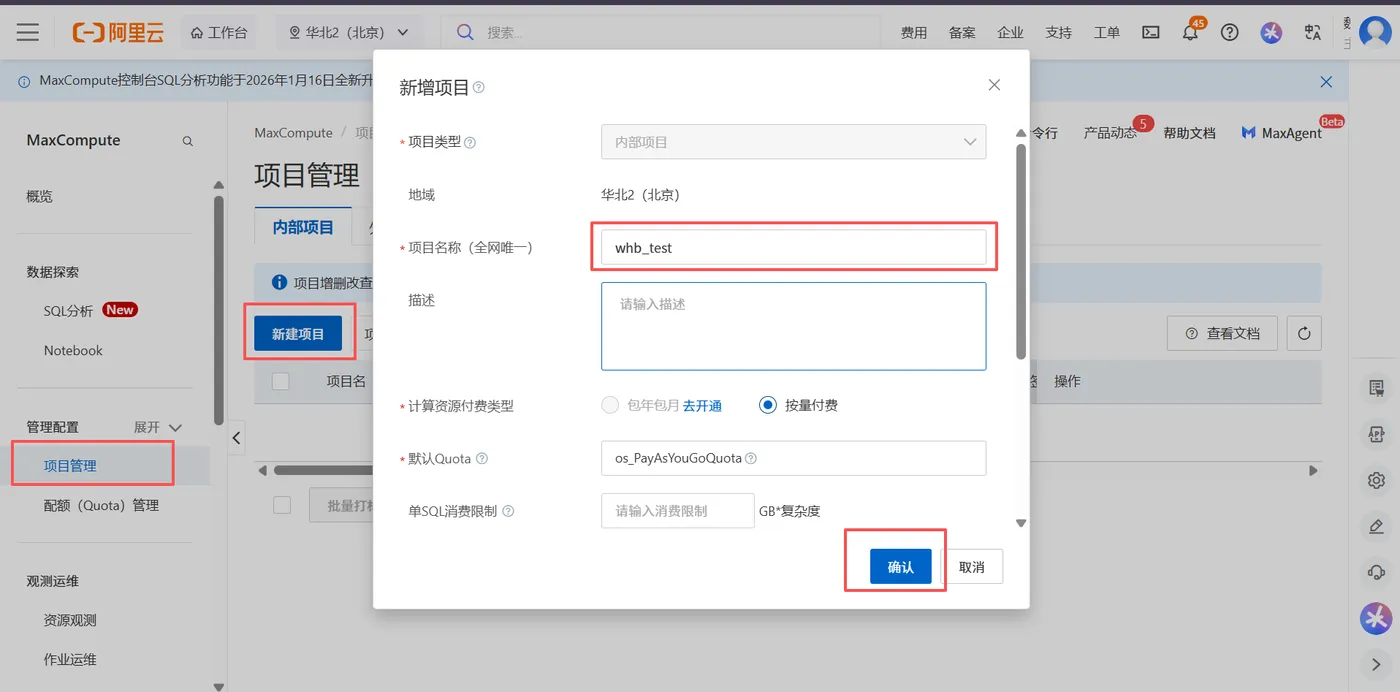1400x692 pixels.
Task: Refresh the project list
Action: 1304,333
